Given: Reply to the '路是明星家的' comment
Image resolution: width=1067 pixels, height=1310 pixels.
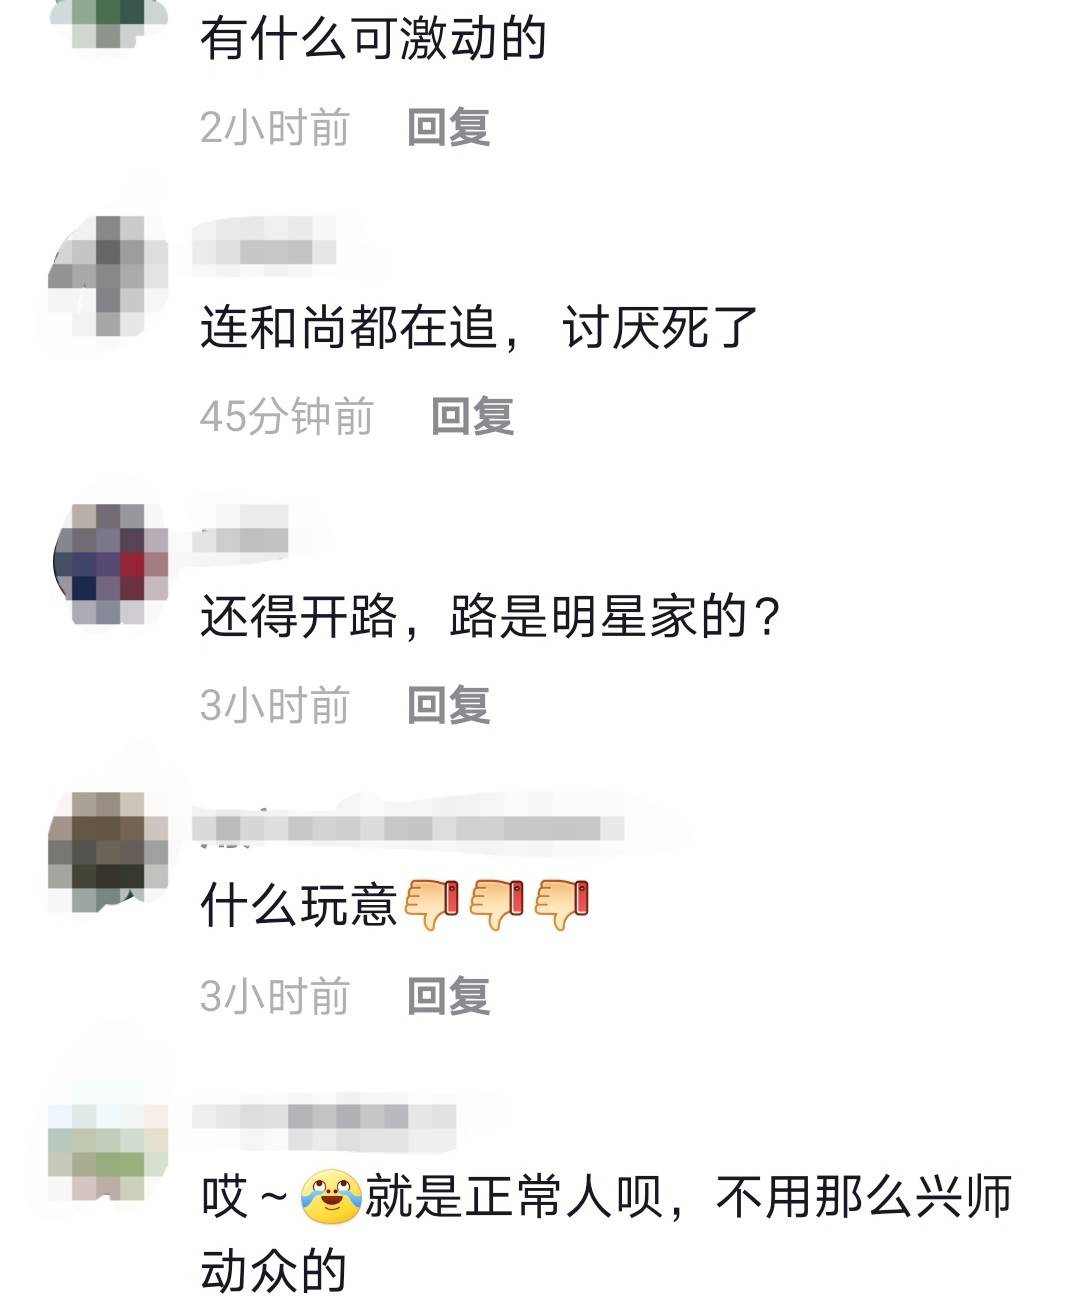Looking at the screenshot, I should [x=448, y=705].
